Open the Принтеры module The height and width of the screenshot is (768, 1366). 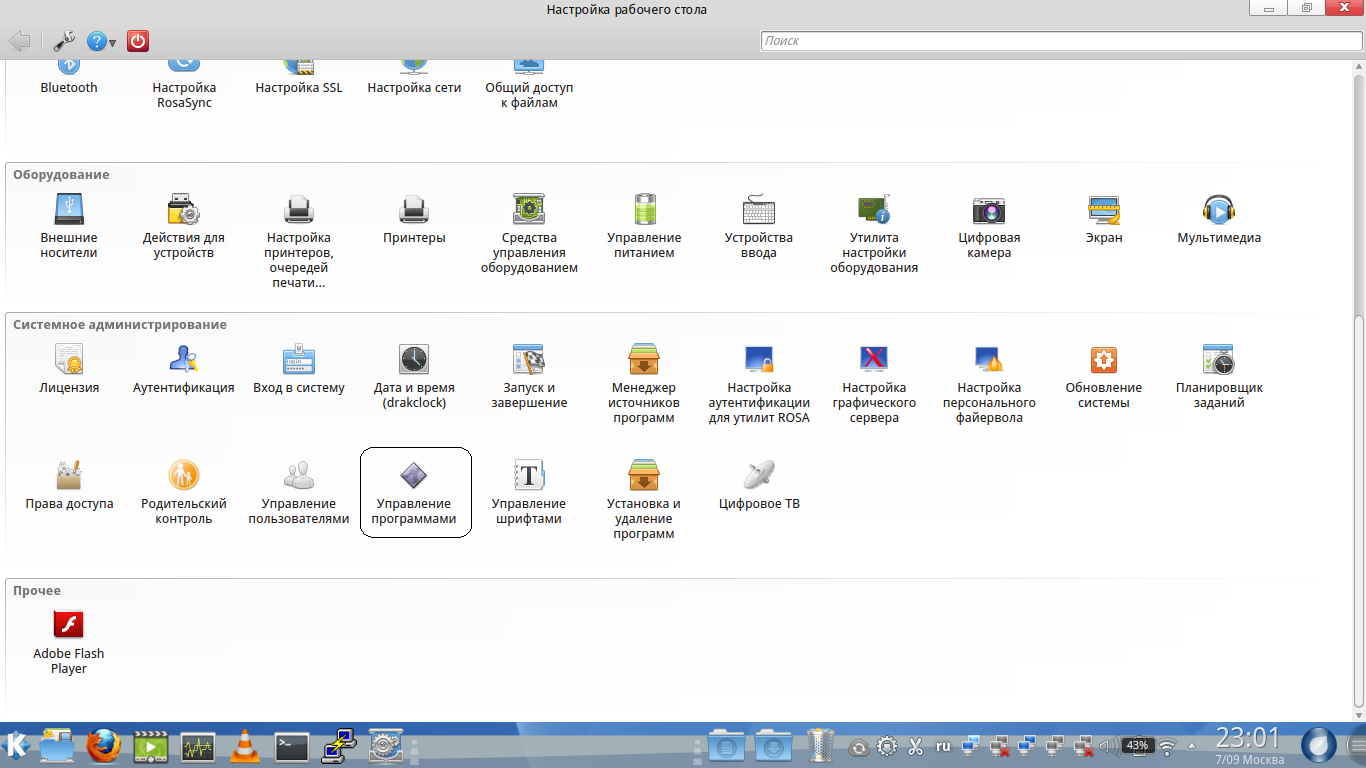click(x=414, y=220)
